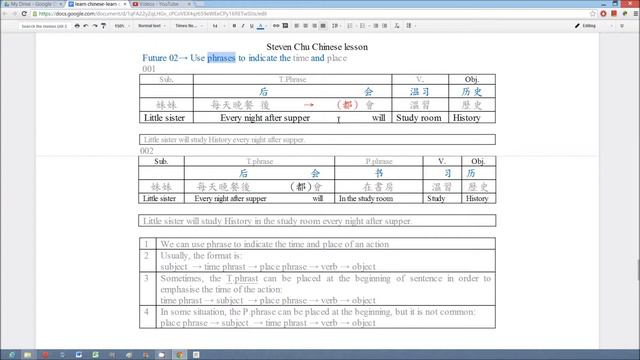Click the 'T.phrast' underlined word in row 3

[x=242, y=279]
